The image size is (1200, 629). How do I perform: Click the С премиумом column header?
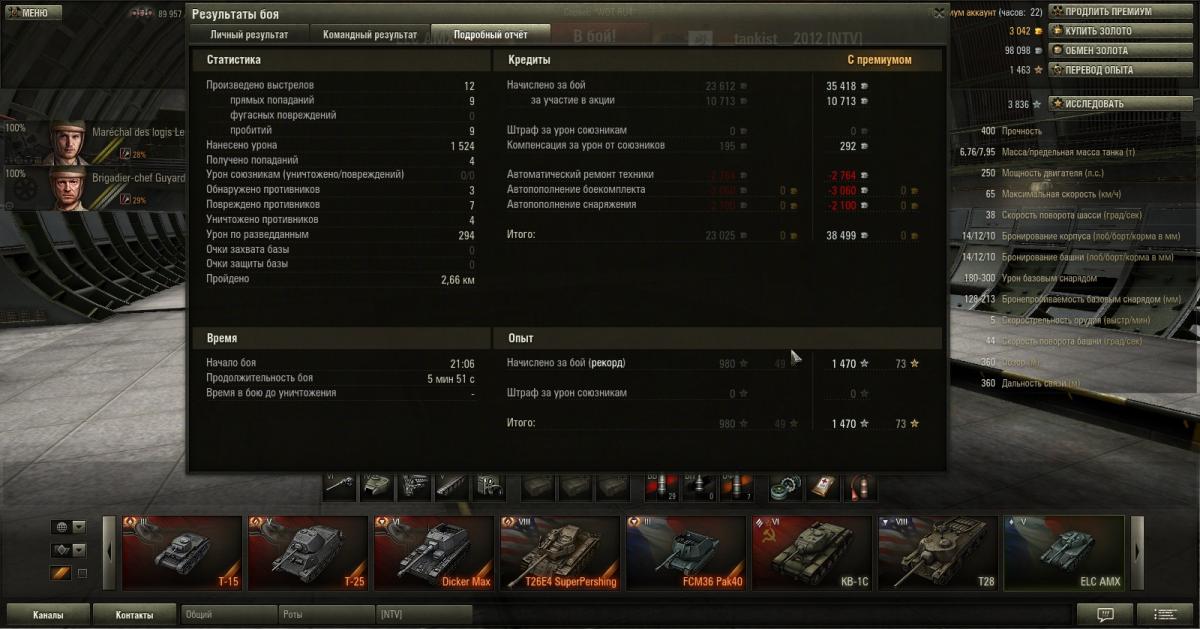[x=880, y=60]
